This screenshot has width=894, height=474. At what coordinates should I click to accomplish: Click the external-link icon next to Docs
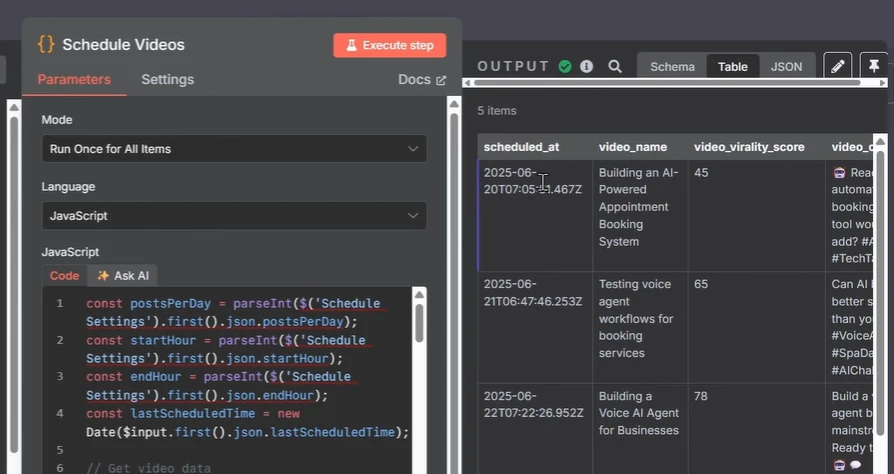click(x=441, y=80)
